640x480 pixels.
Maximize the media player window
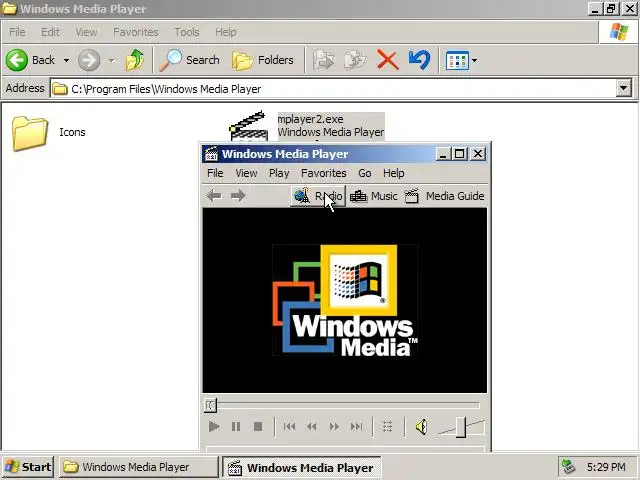[x=460, y=154]
